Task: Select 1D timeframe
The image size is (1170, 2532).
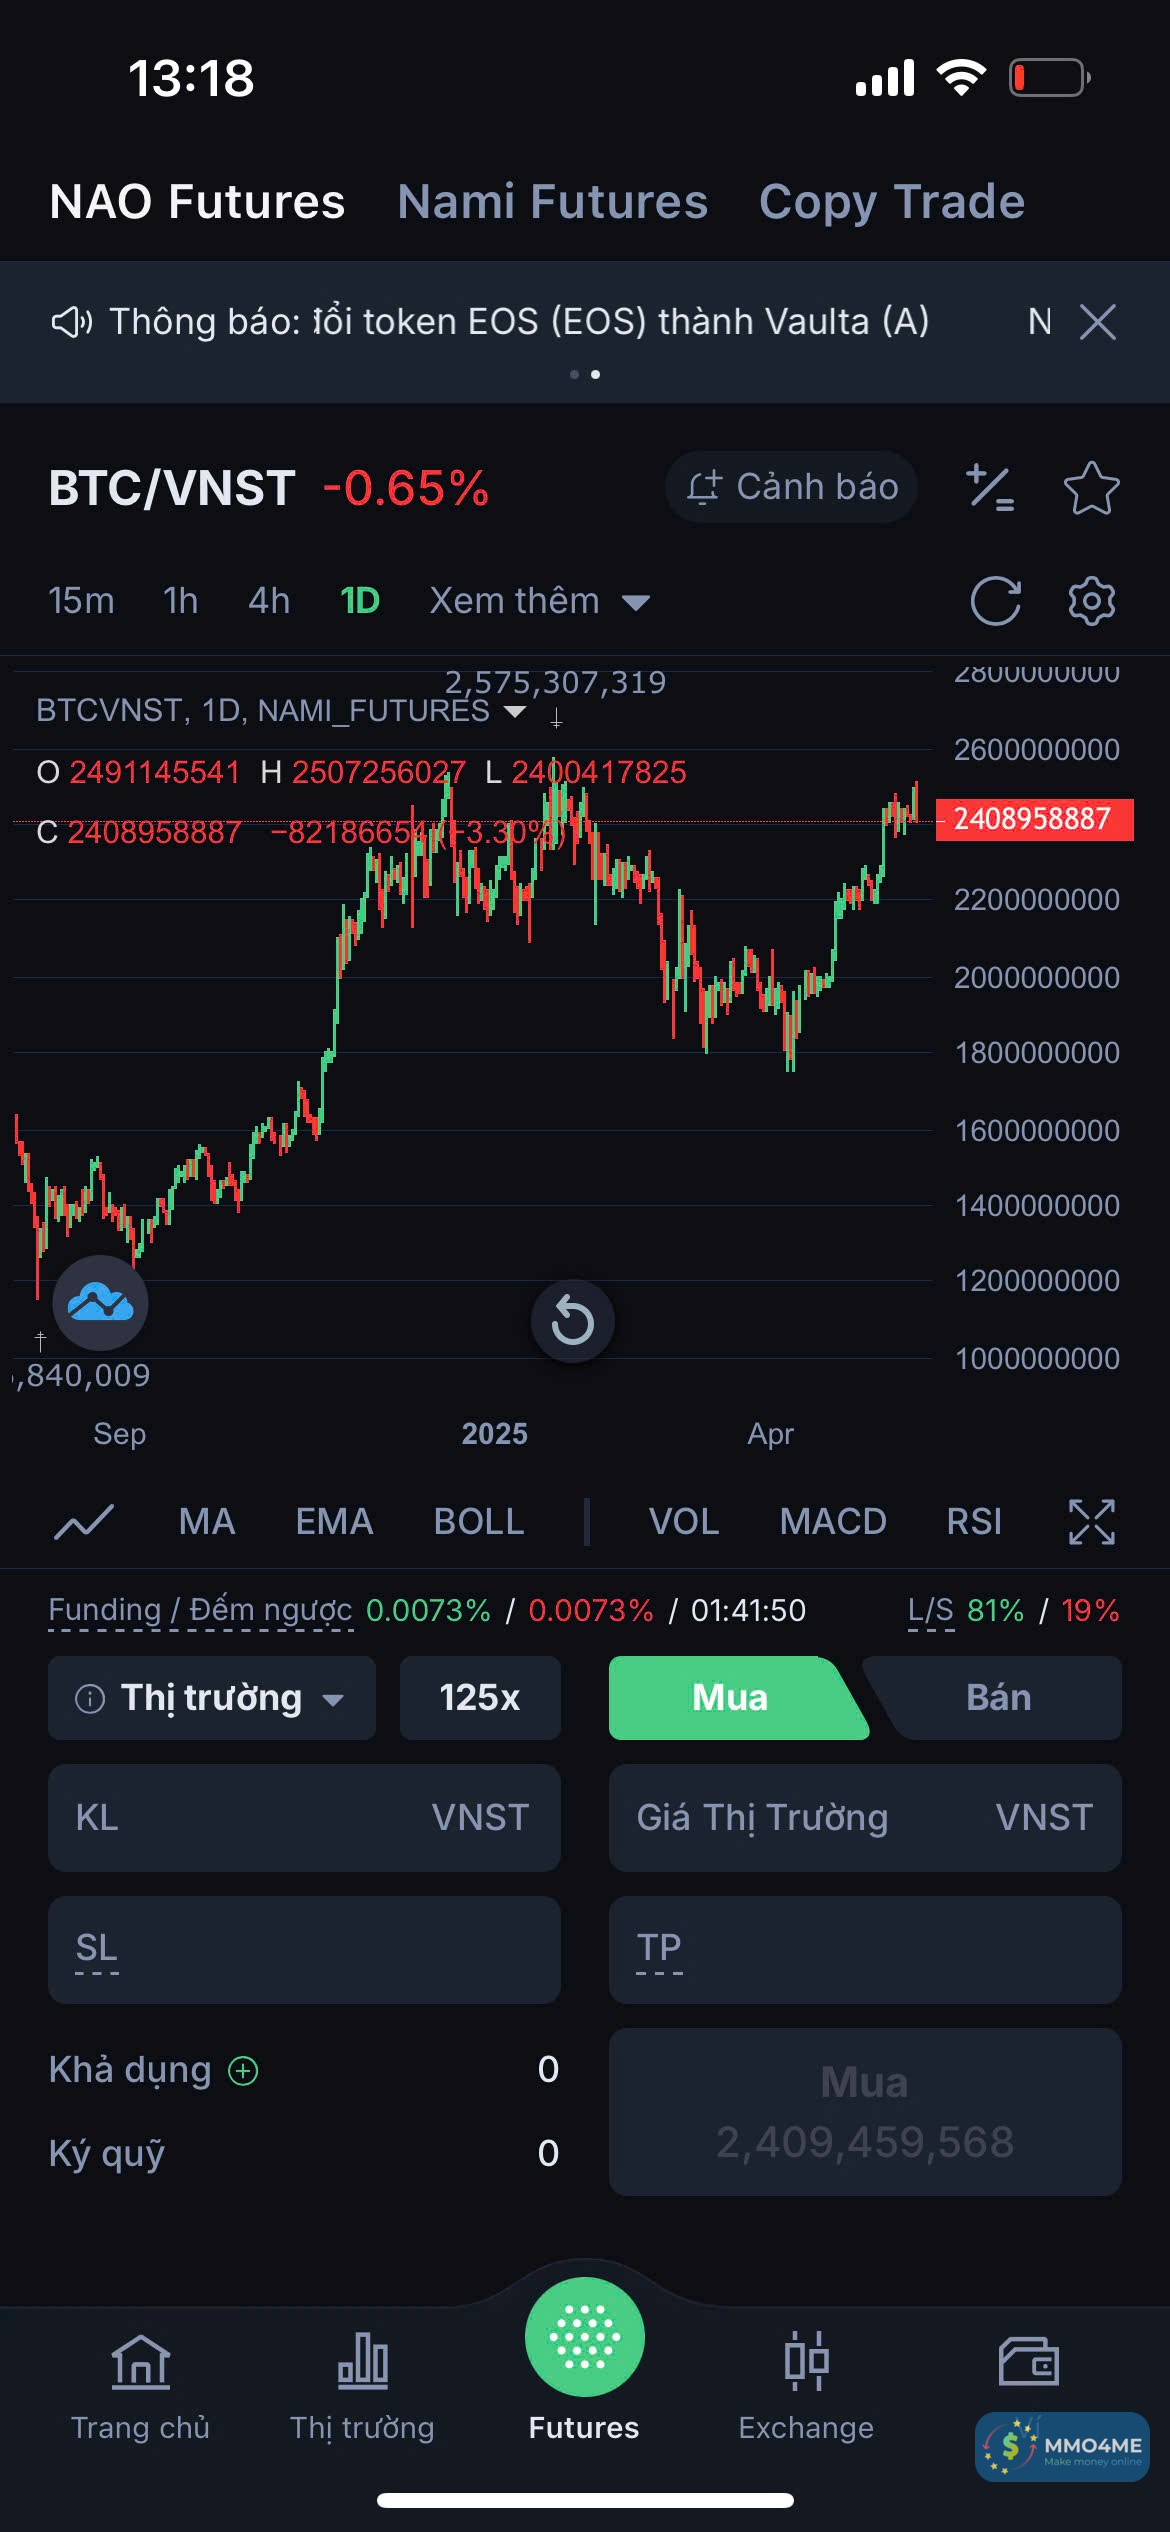Action: (x=360, y=600)
